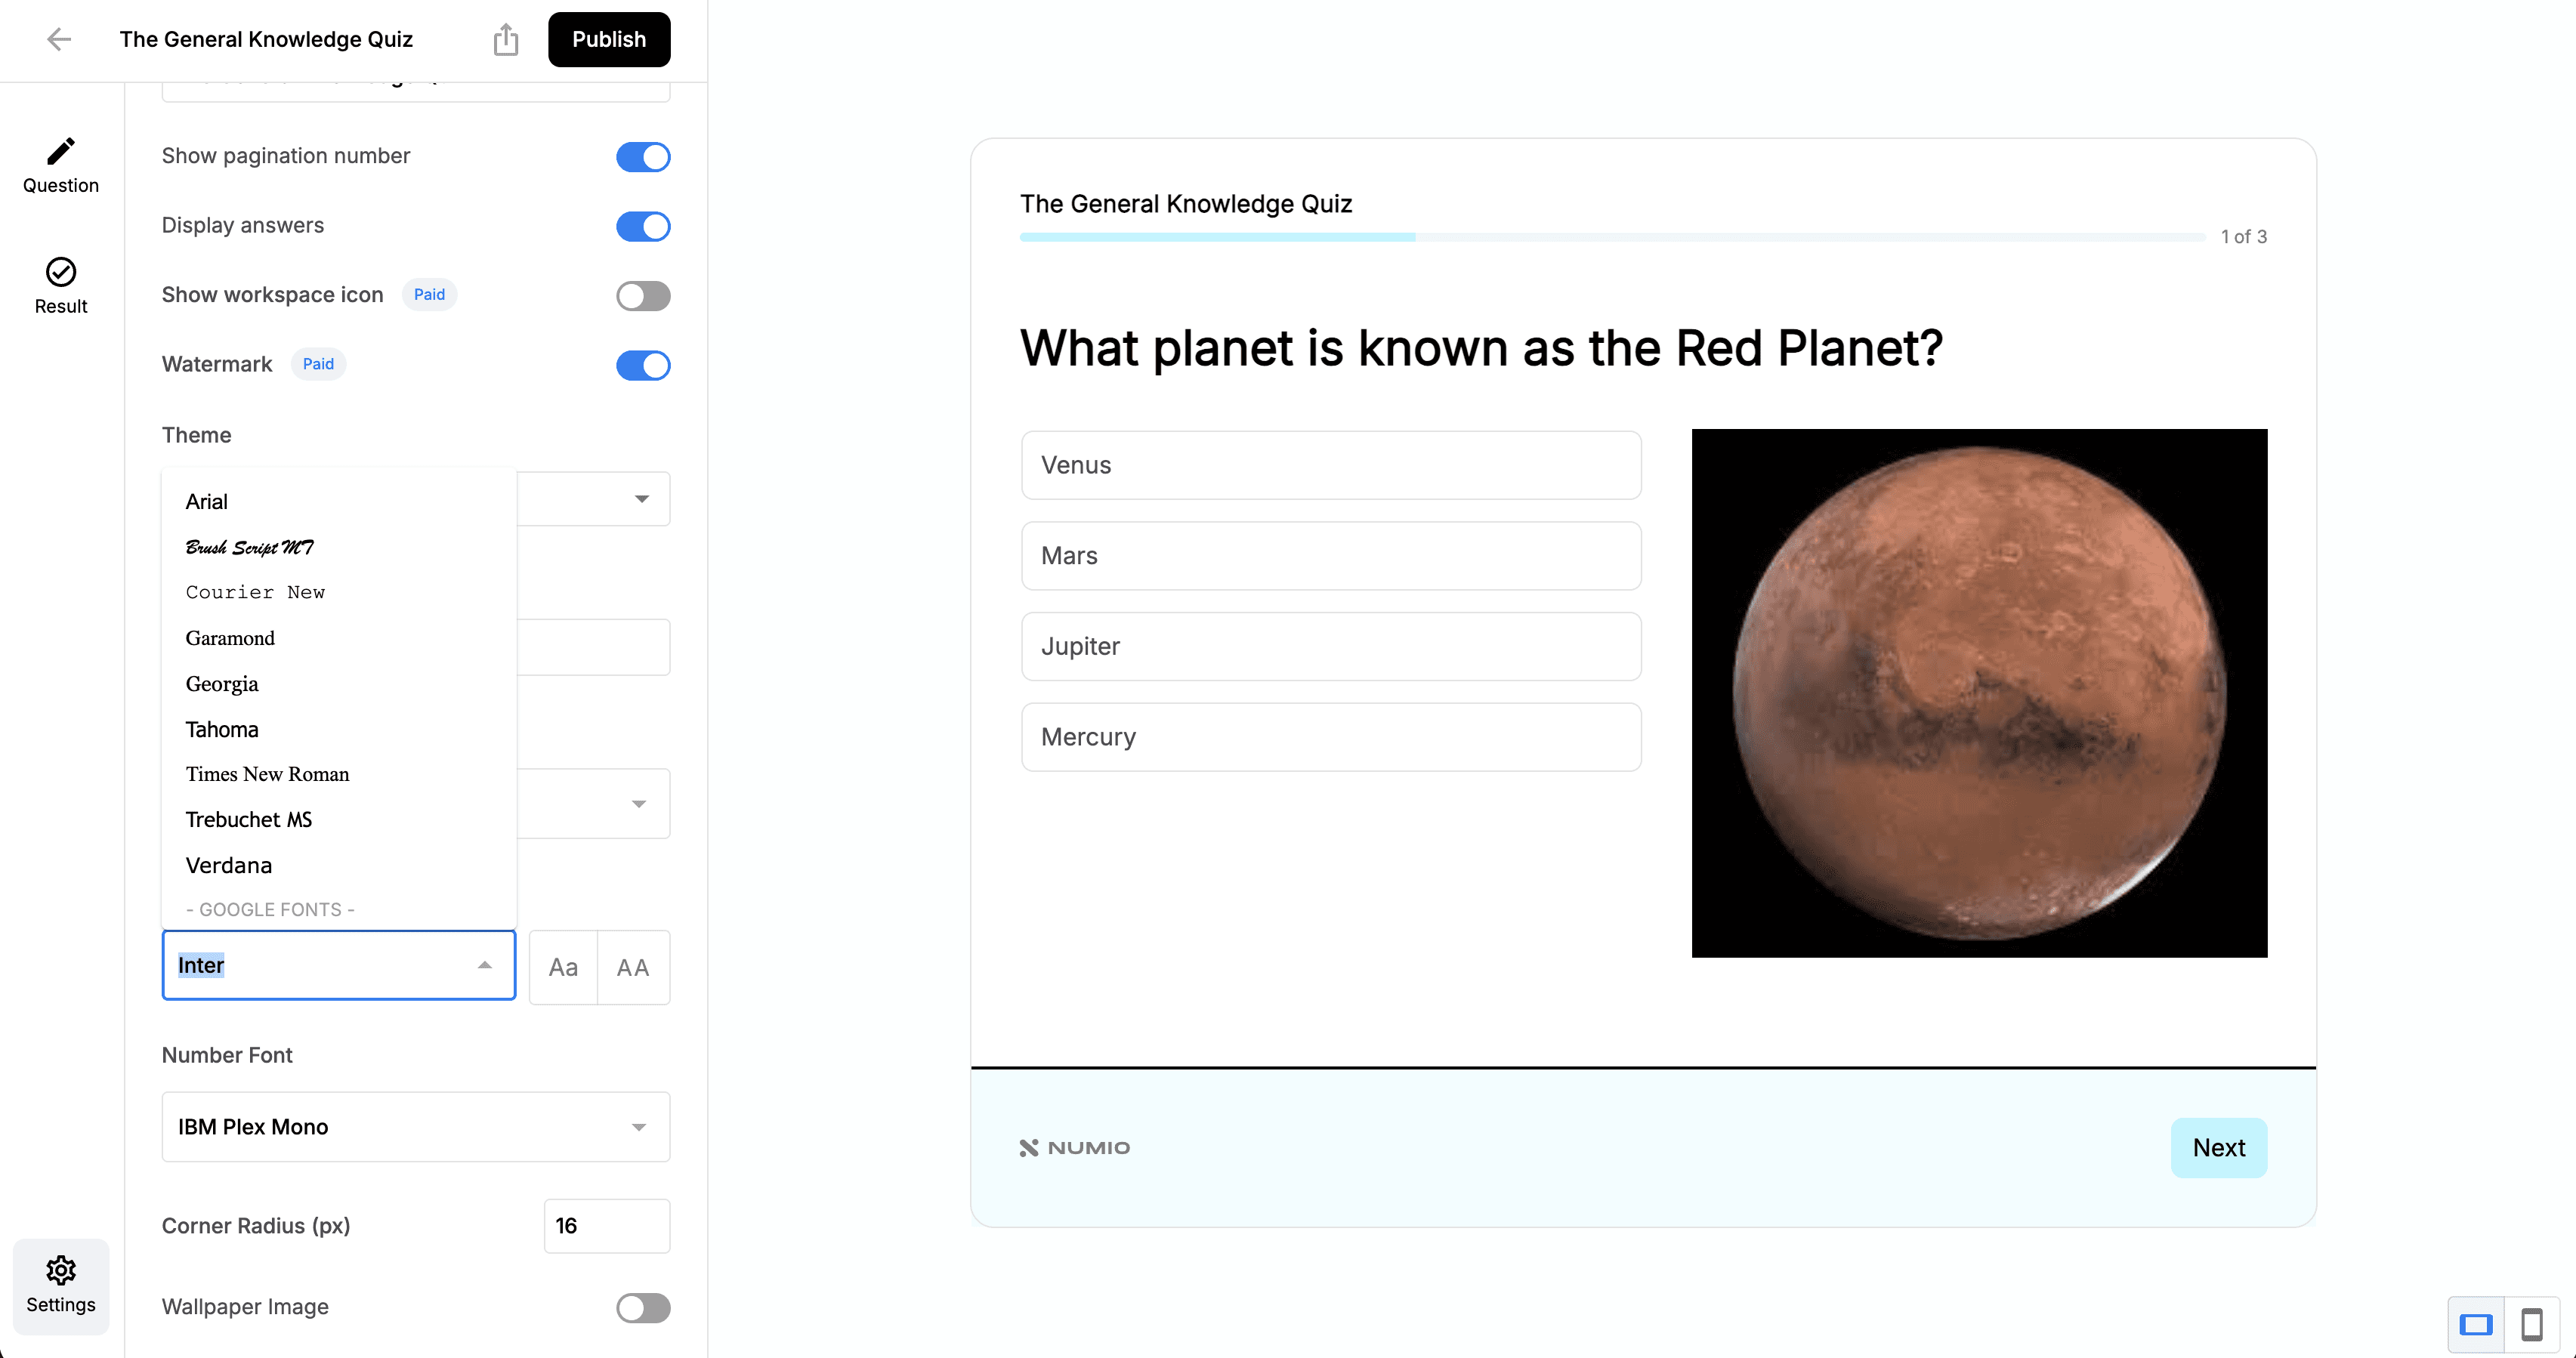Expand the Theme dropdown arrow

[x=641, y=499]
